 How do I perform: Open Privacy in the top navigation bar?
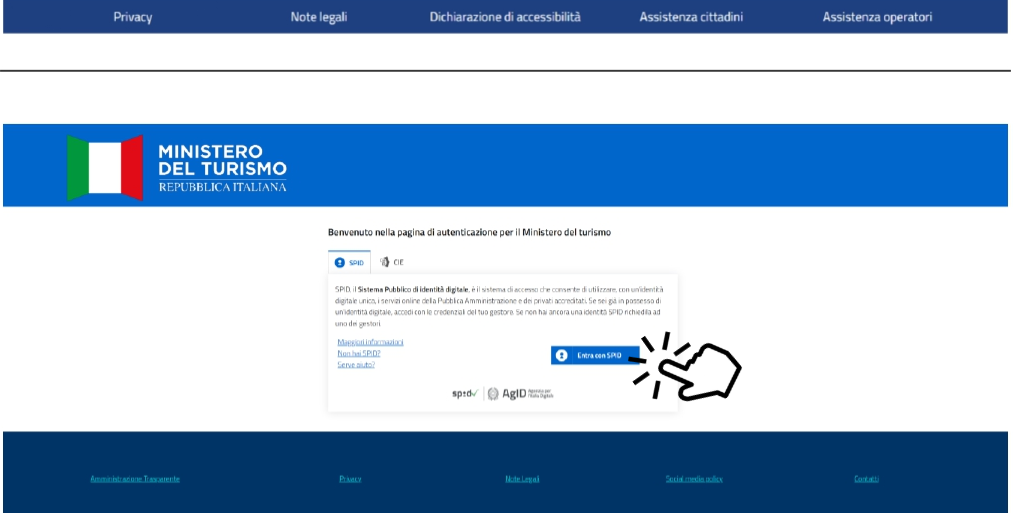(132, 17)
